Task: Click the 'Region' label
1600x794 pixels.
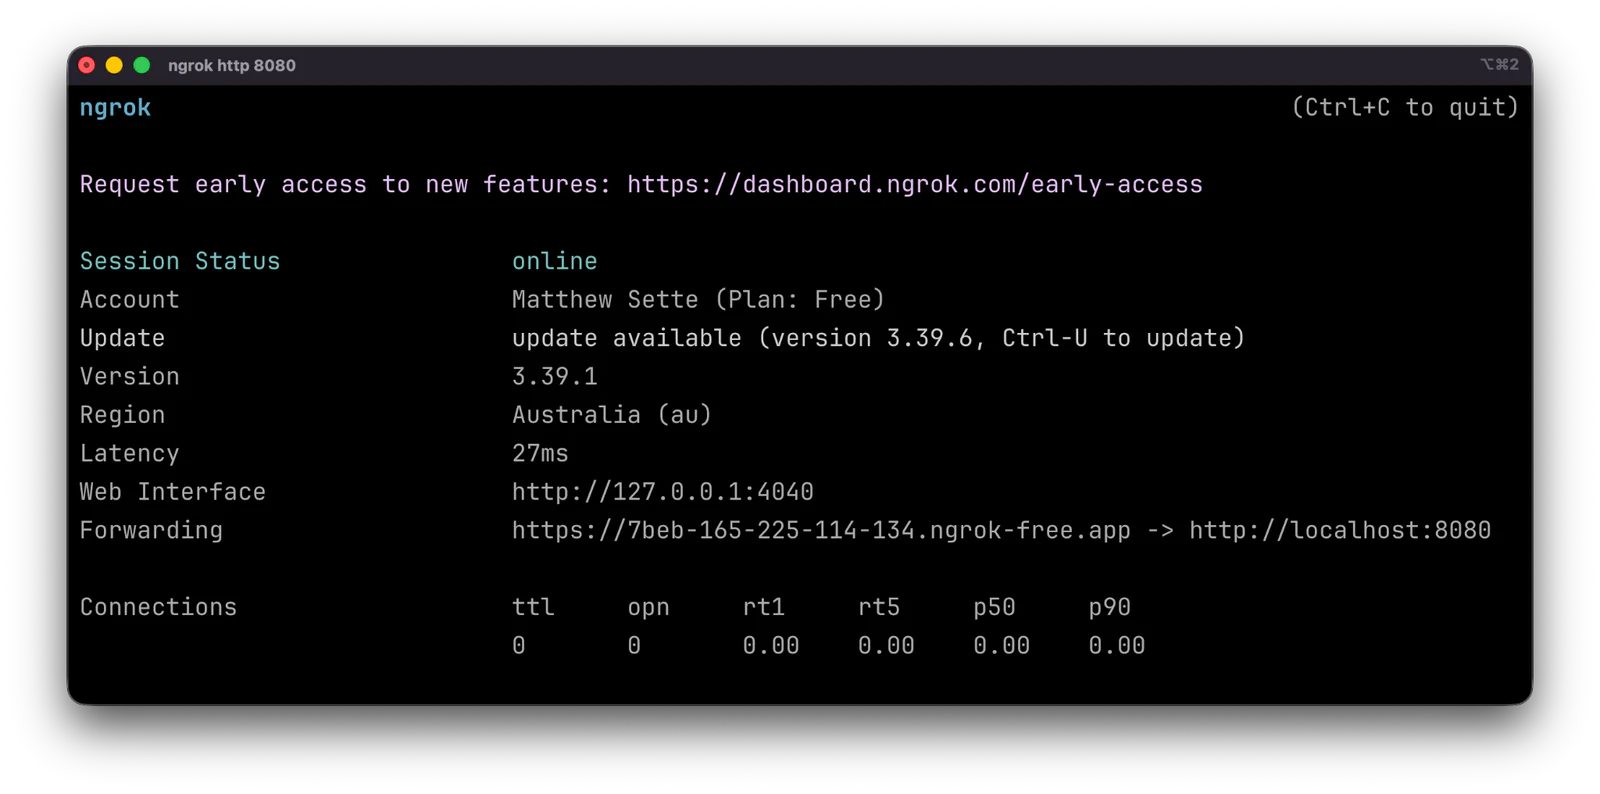Action: click(122, 415)
